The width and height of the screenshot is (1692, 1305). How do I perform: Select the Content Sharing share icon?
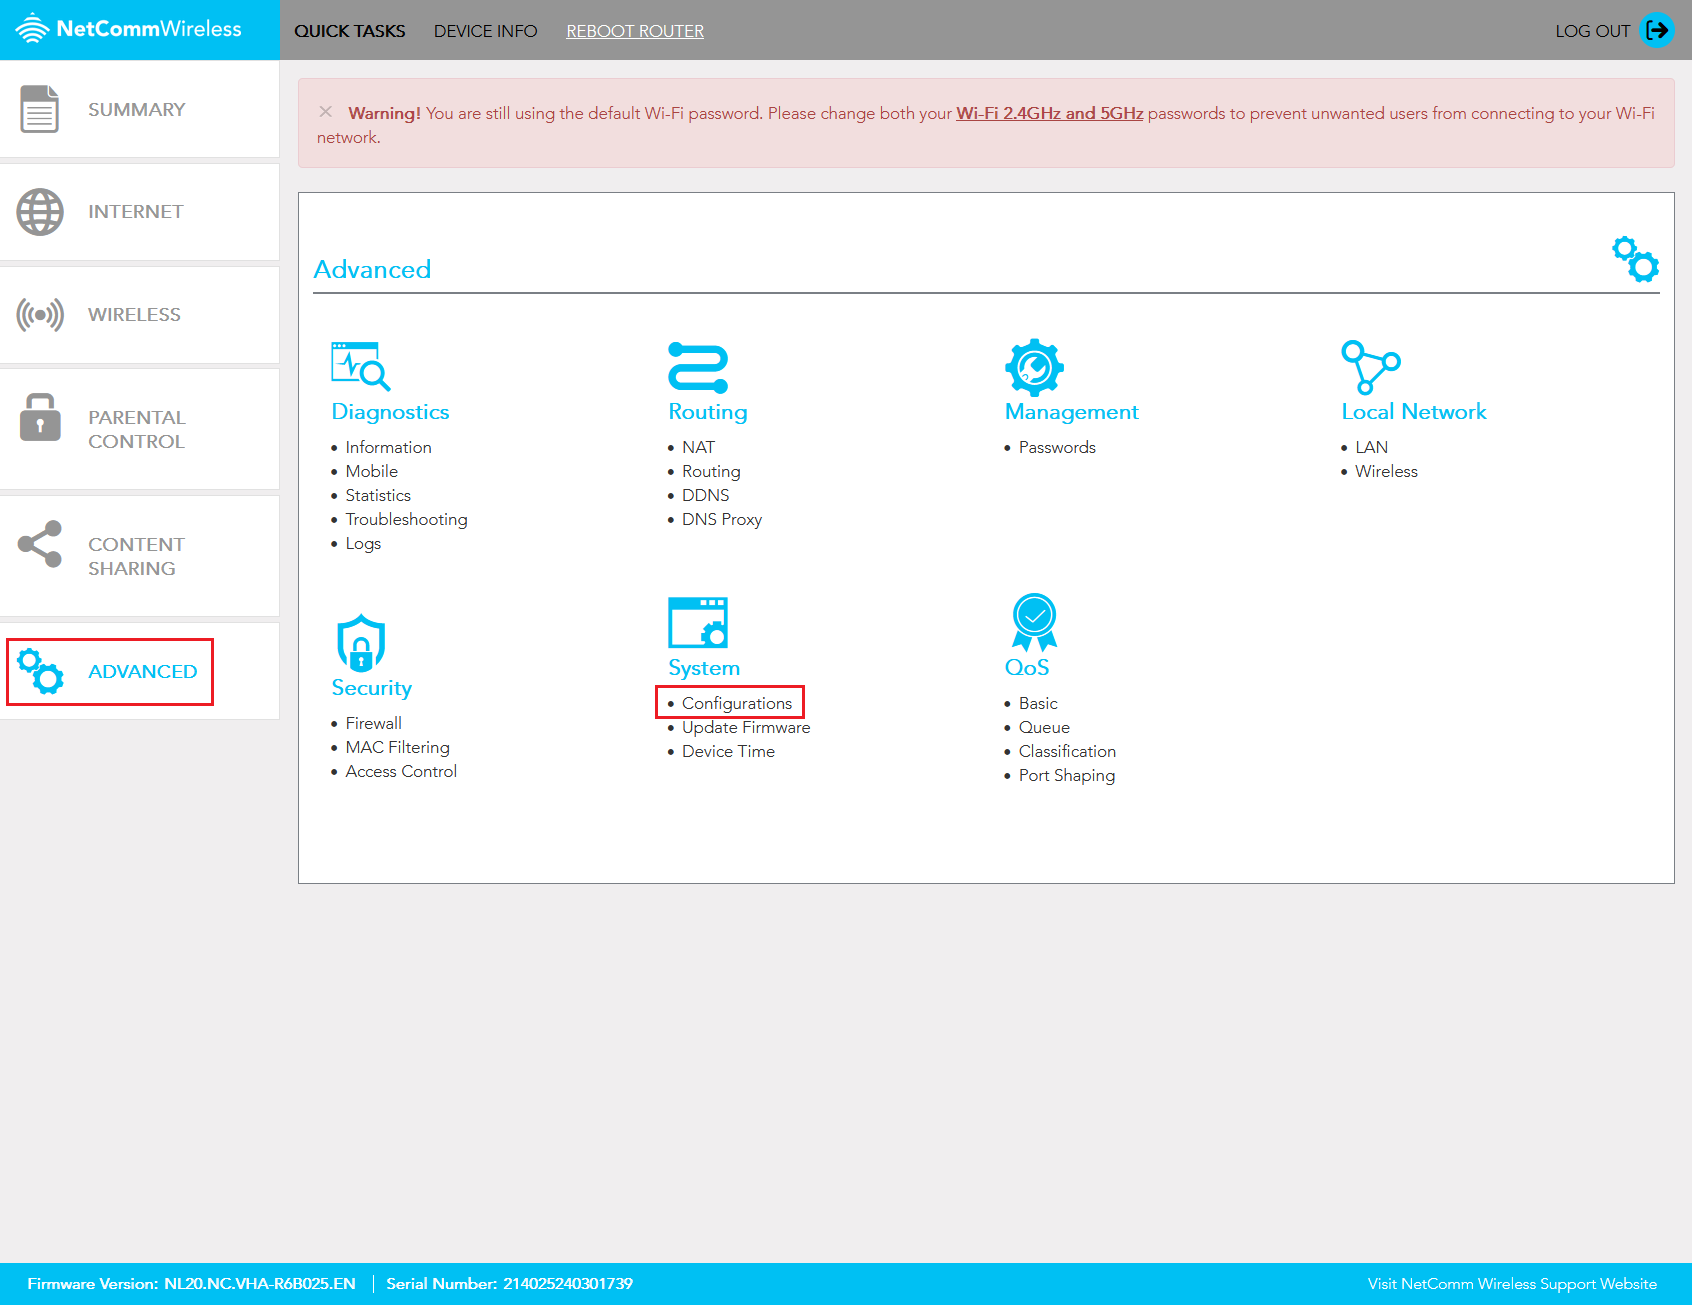[40, 545]
